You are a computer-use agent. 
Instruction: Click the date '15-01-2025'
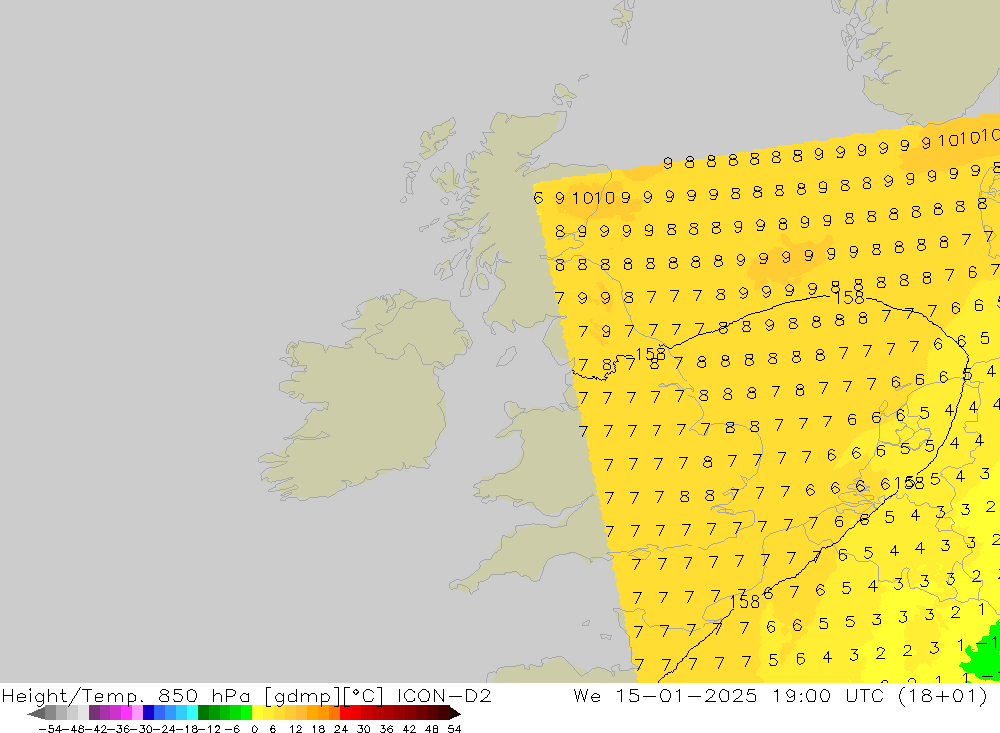click(686, 695)
